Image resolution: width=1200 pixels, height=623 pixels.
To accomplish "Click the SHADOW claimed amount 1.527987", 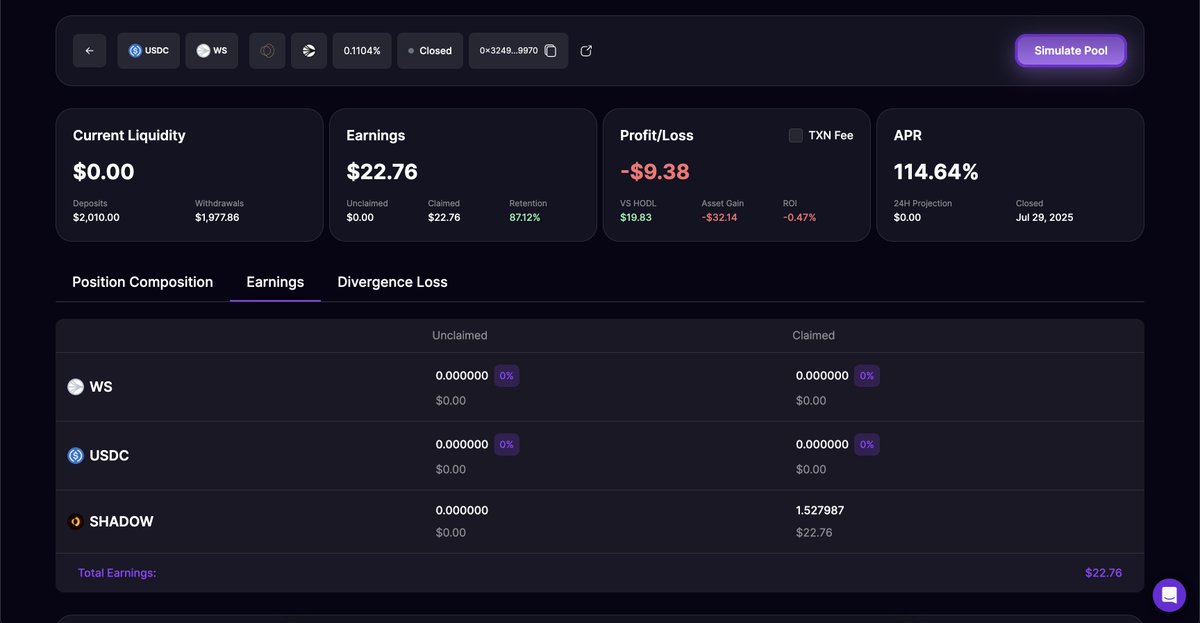I will click(820, 510).
